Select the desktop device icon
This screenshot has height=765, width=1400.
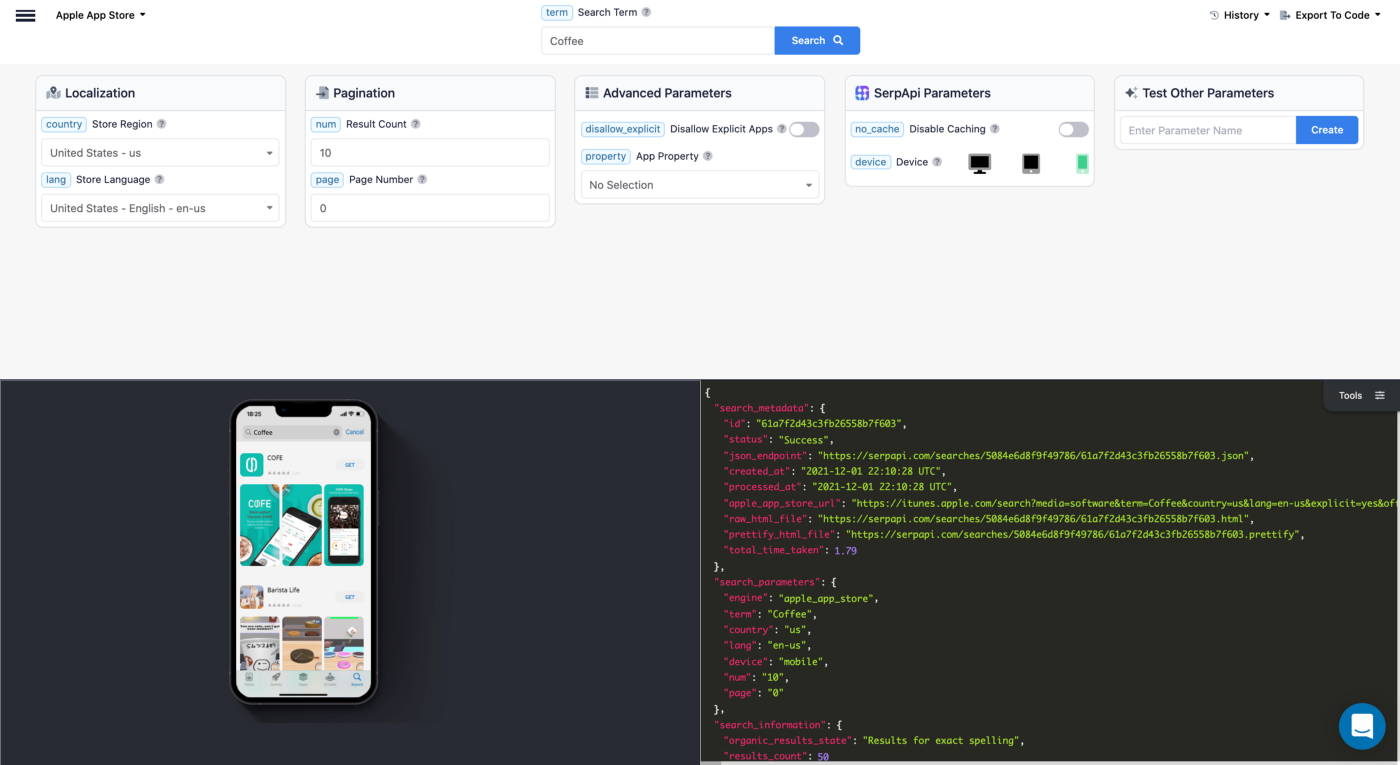click(980, 163)
